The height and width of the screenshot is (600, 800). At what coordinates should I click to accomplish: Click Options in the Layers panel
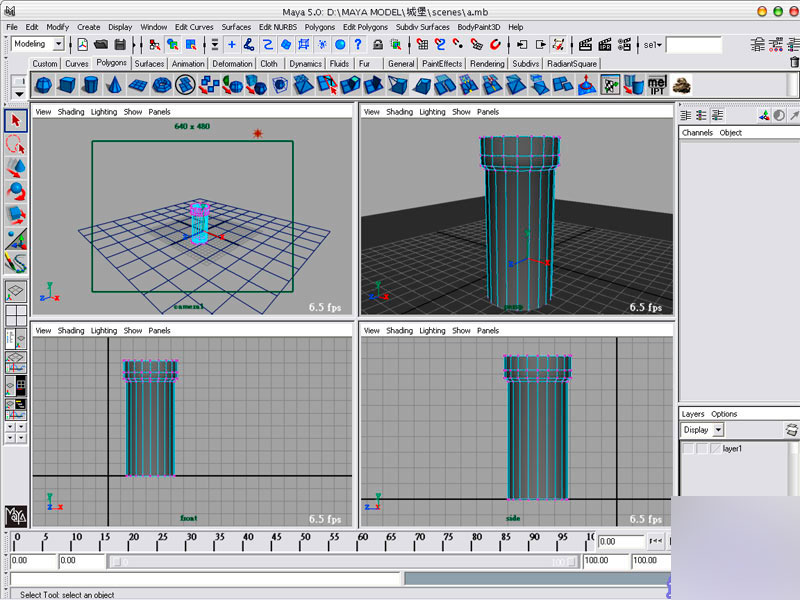click(x=724, y=414)
